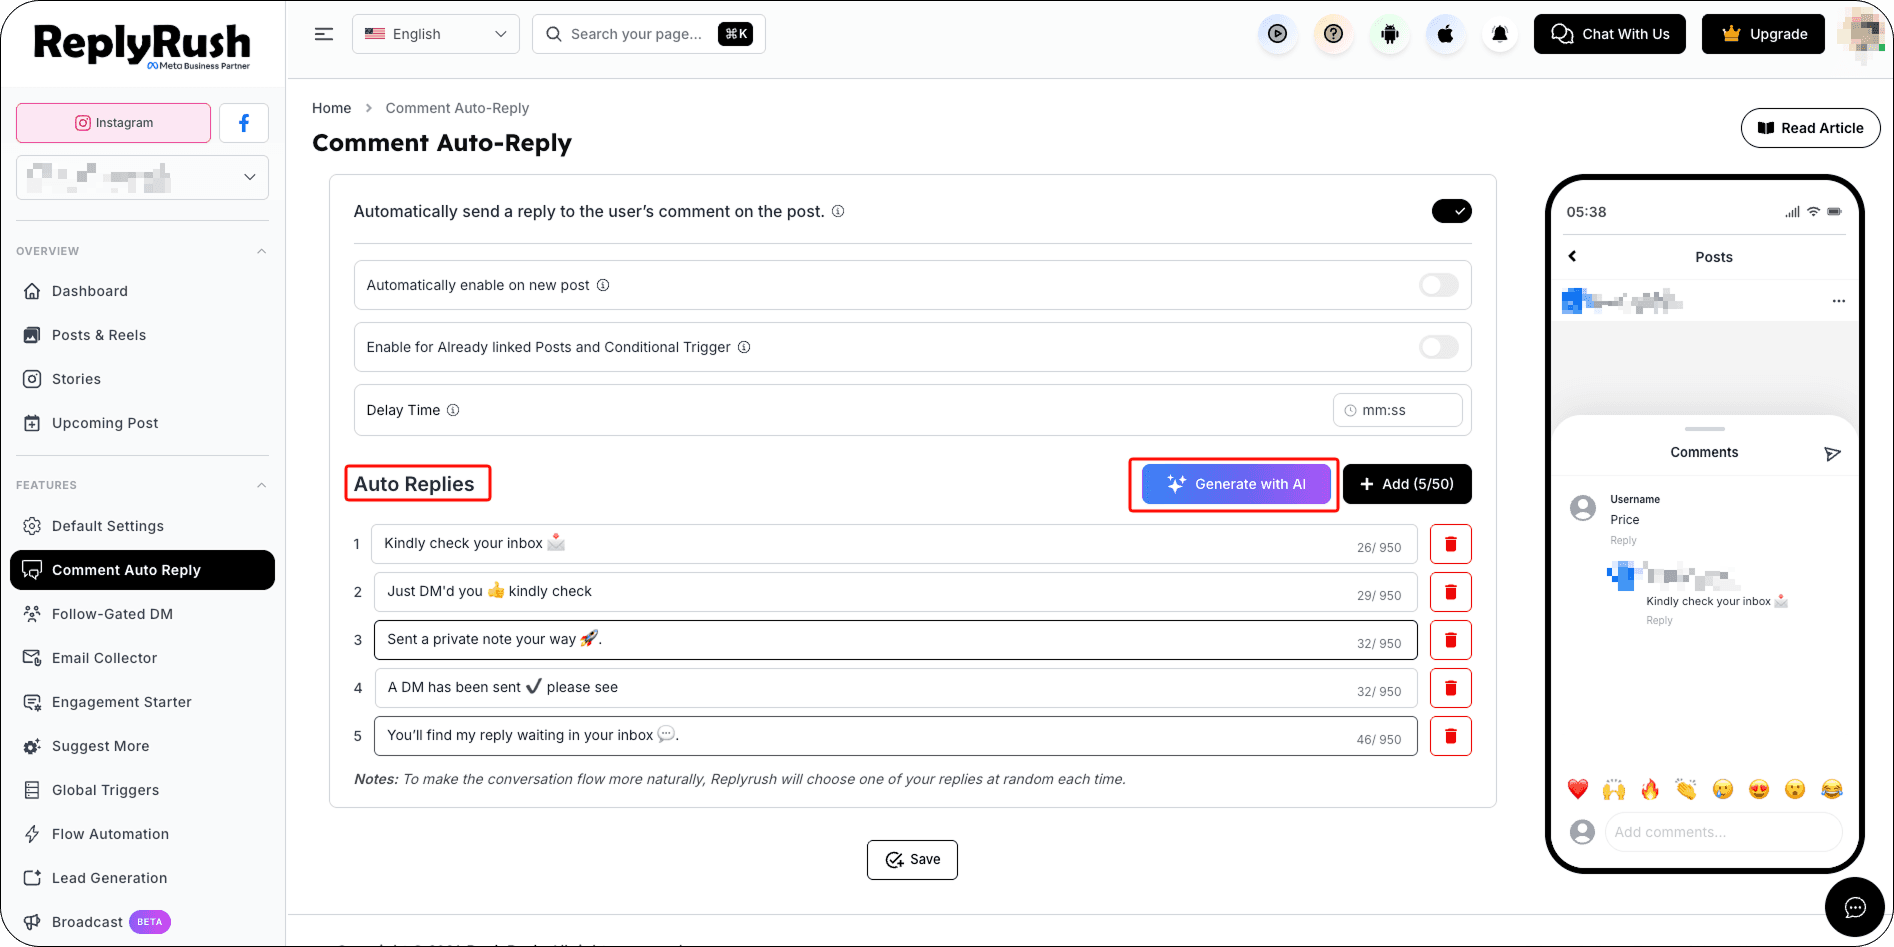Click the Add (5/50) button

click(x=1407, y=484)
